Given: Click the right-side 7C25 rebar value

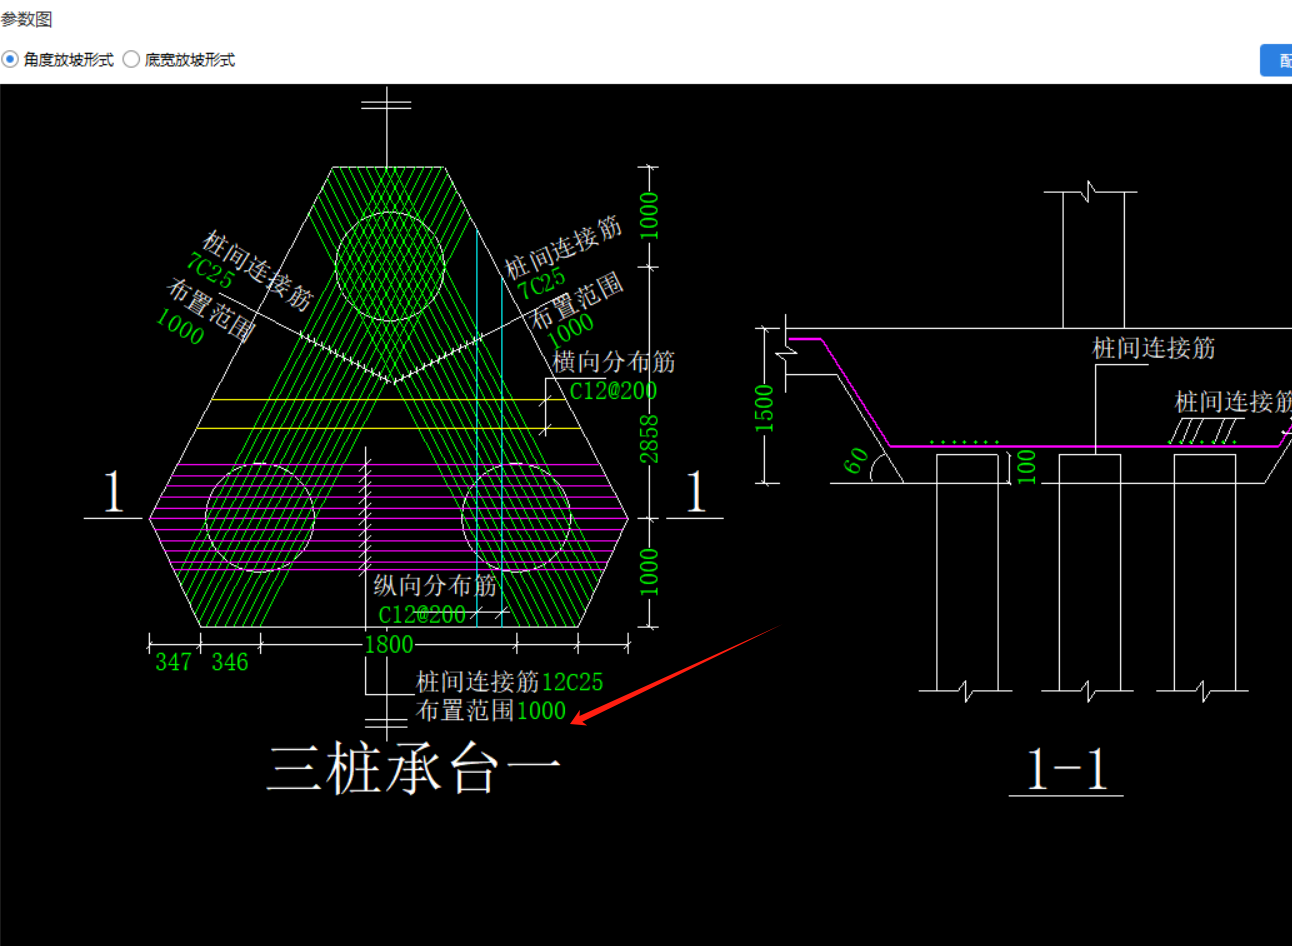Looking at the screenshot, I should (541, 282).
